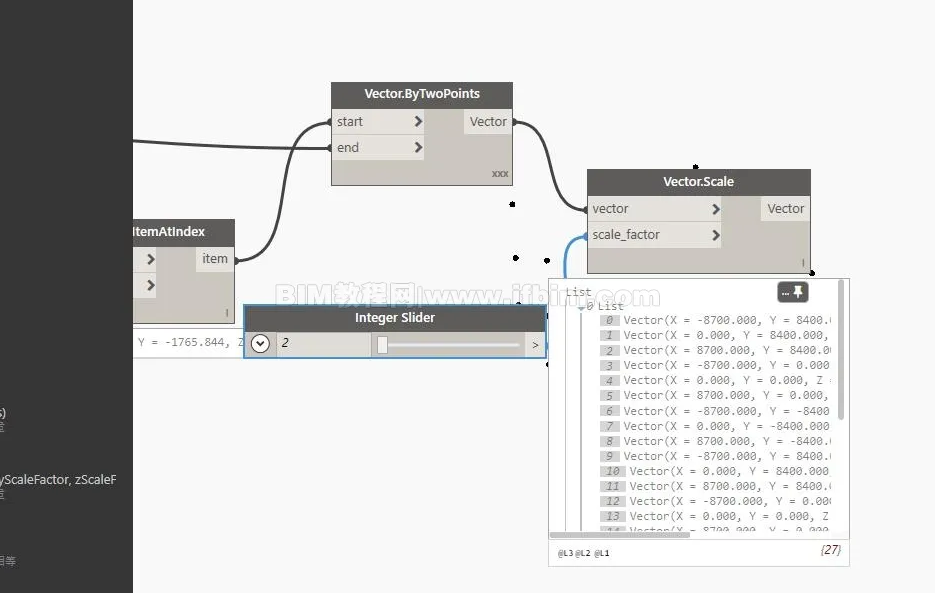Collapse the '0 List' tree arrow in preview
The image size is (935, 593).
[x=581, y=308]
